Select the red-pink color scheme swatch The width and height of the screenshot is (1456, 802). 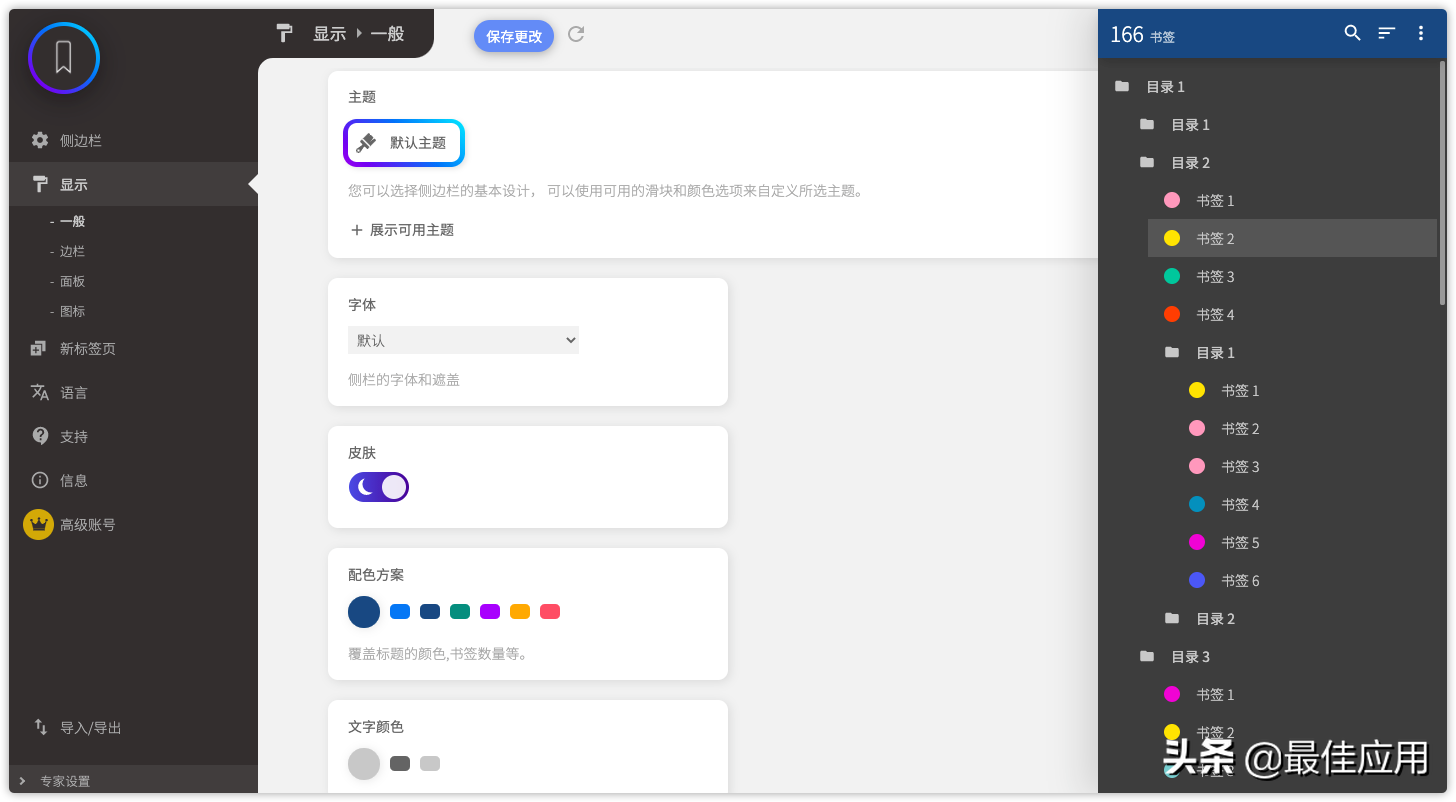click(550, 611)
